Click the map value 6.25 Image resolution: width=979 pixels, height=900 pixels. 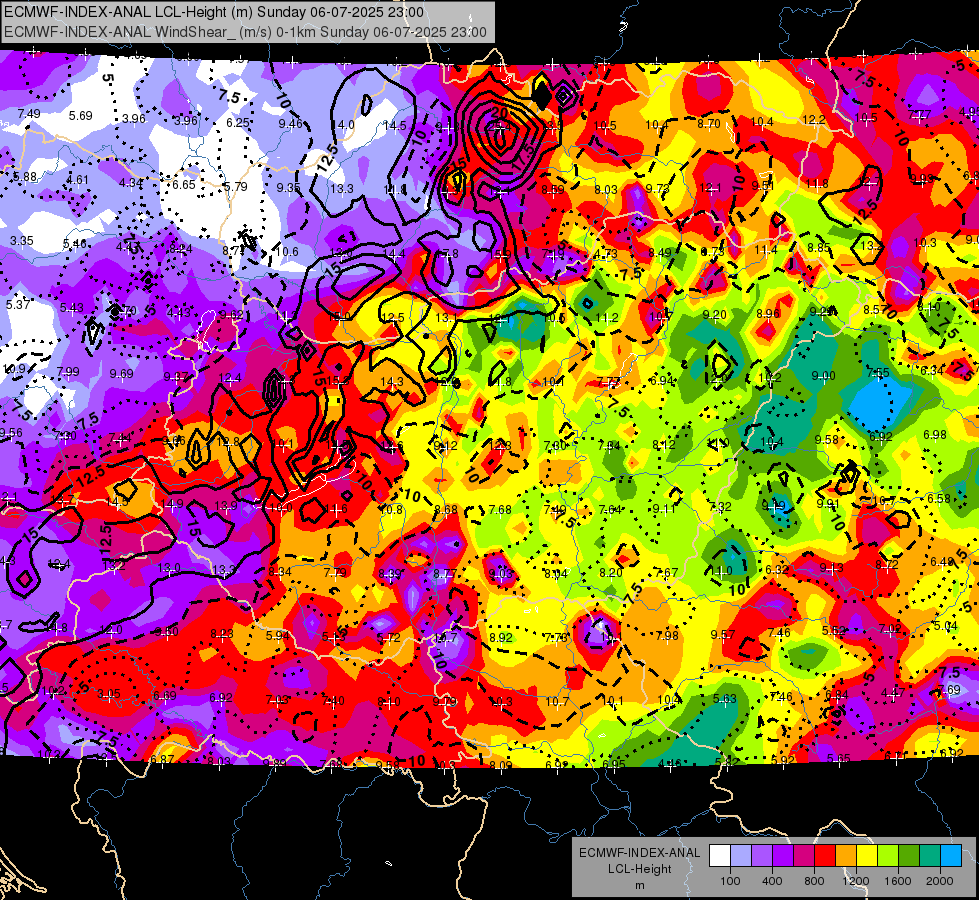coord(238,123)
